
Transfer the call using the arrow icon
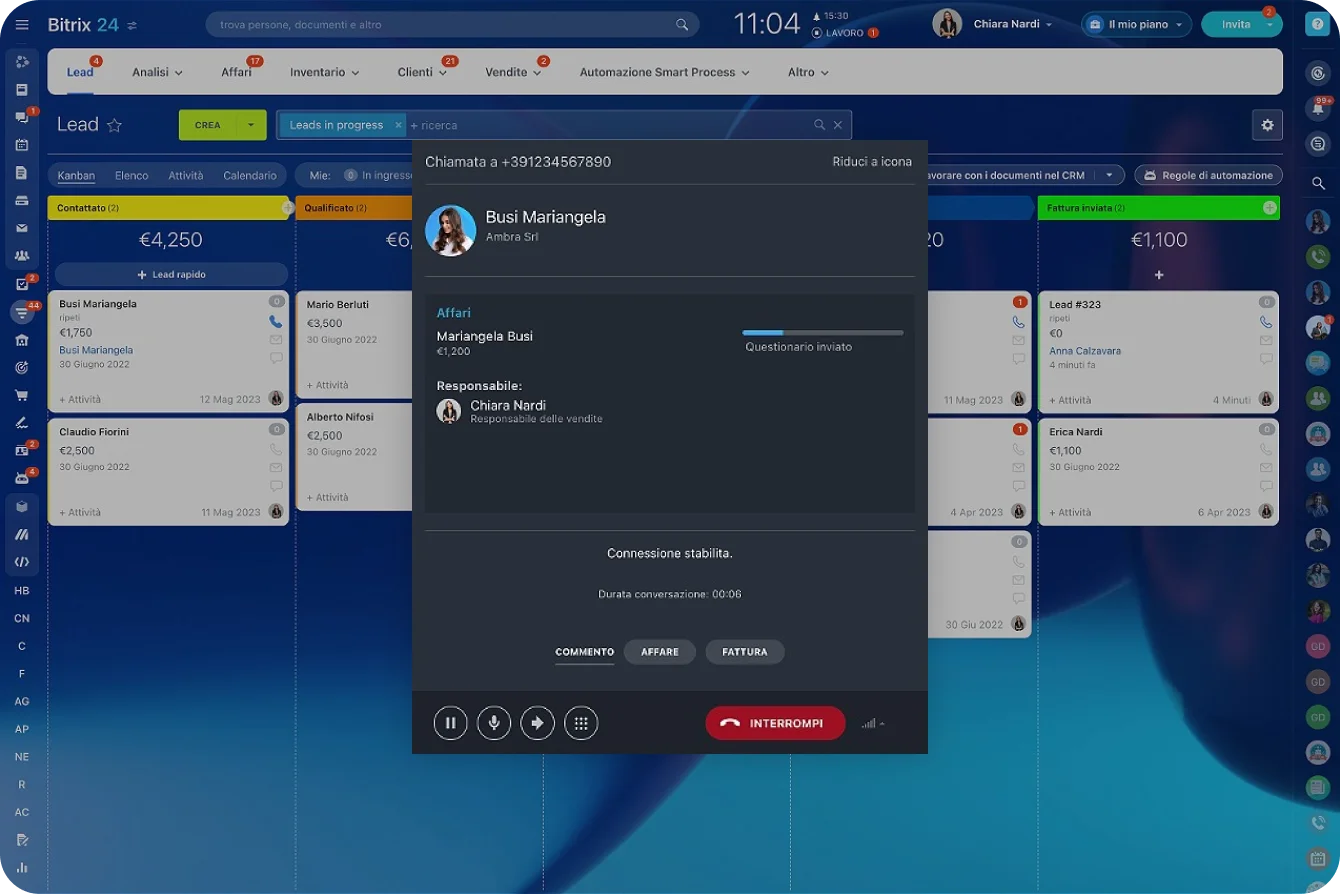(537, 723)
